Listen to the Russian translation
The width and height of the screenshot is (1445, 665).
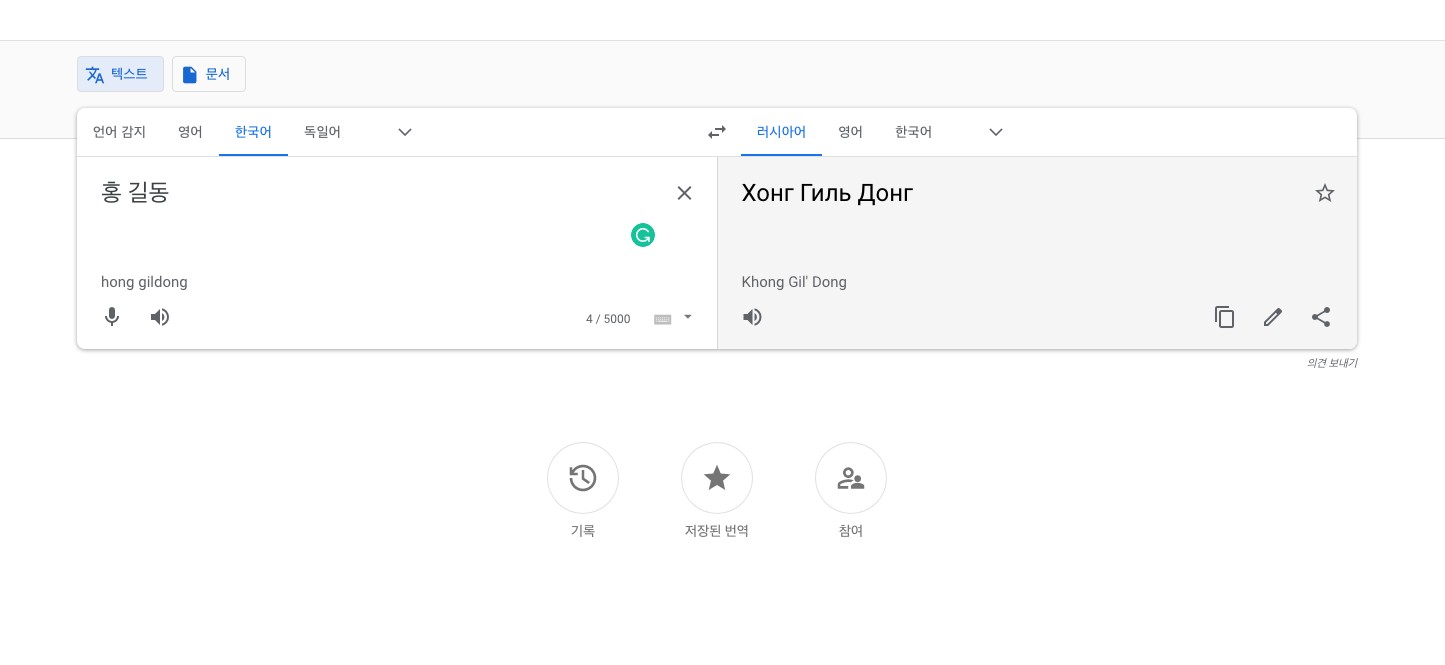(752, 317)
